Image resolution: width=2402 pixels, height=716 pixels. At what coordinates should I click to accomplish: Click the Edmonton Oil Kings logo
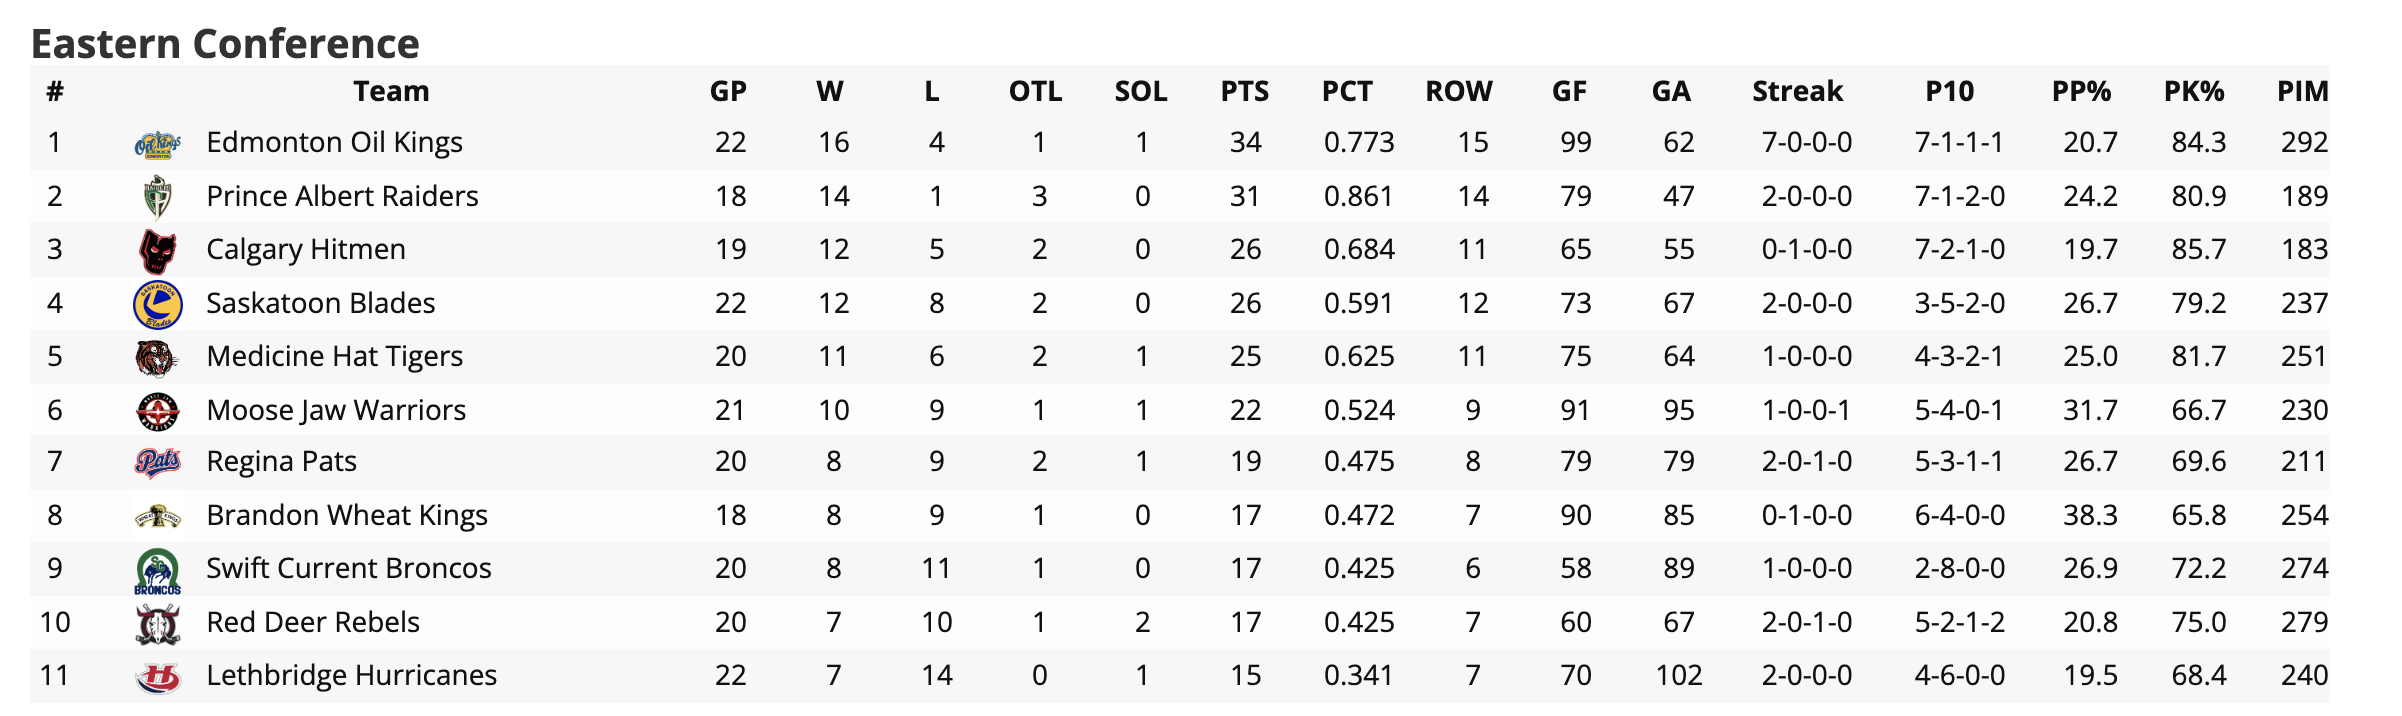[157, 144]
